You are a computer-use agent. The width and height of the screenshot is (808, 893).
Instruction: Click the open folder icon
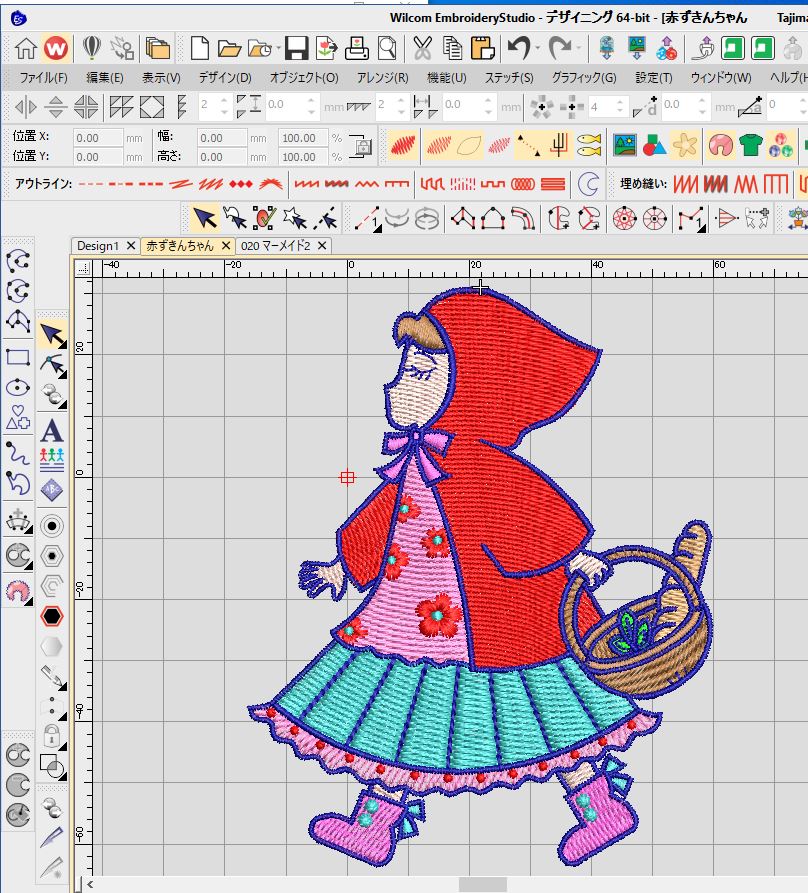click(229, 49)
